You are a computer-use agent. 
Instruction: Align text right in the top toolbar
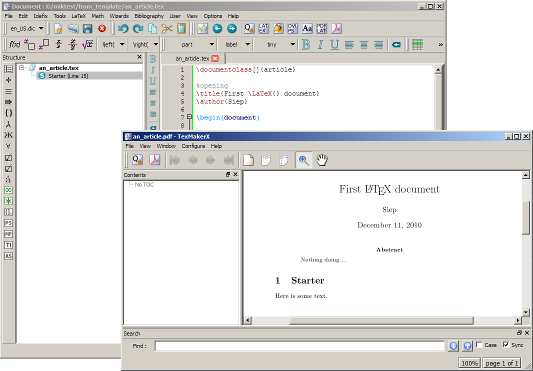[378, 45]
